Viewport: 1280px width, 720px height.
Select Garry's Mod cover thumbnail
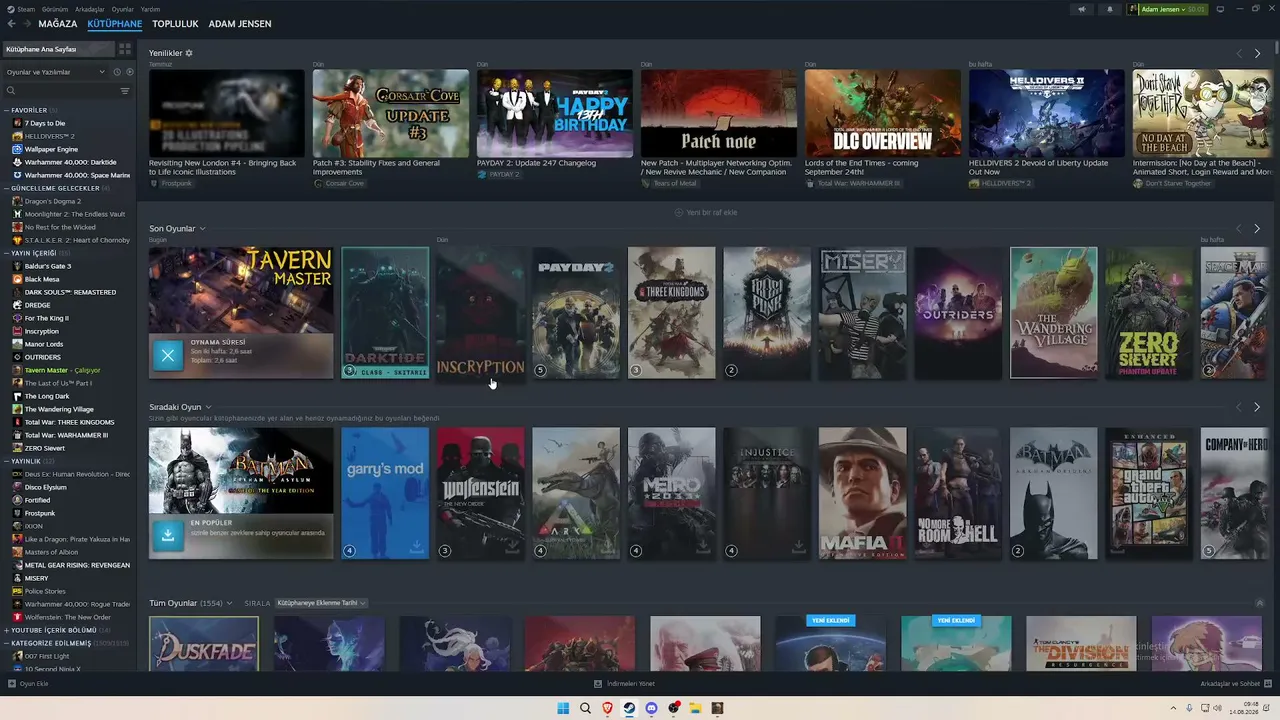click(385, 493)
